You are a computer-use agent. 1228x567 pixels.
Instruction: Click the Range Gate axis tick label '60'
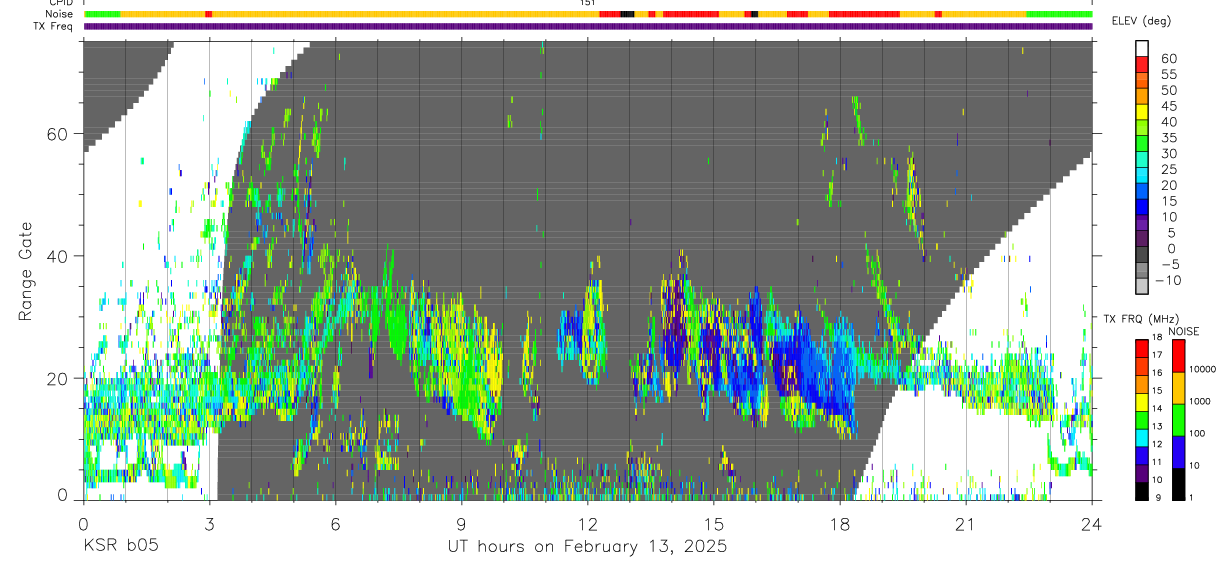tap(59, 134)
